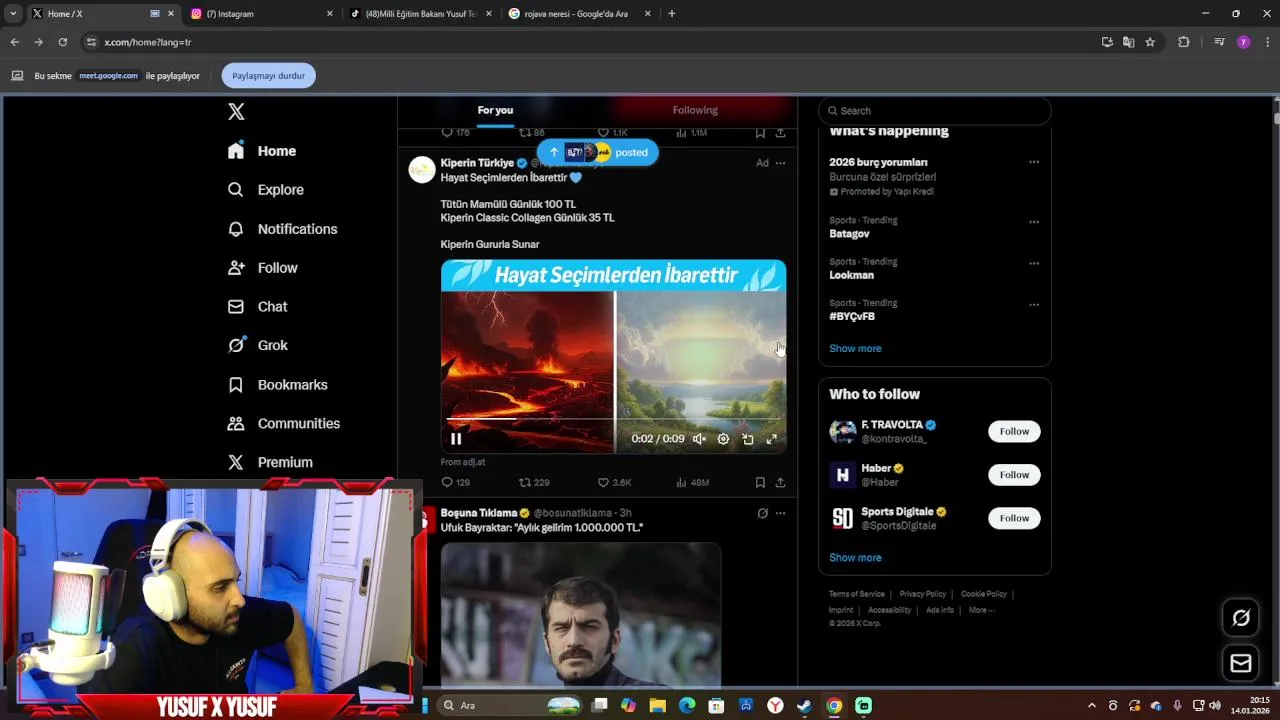Click 'Paylaşmayı durdur' stop sharing button
1280x720 pixels.
point(268,76)
